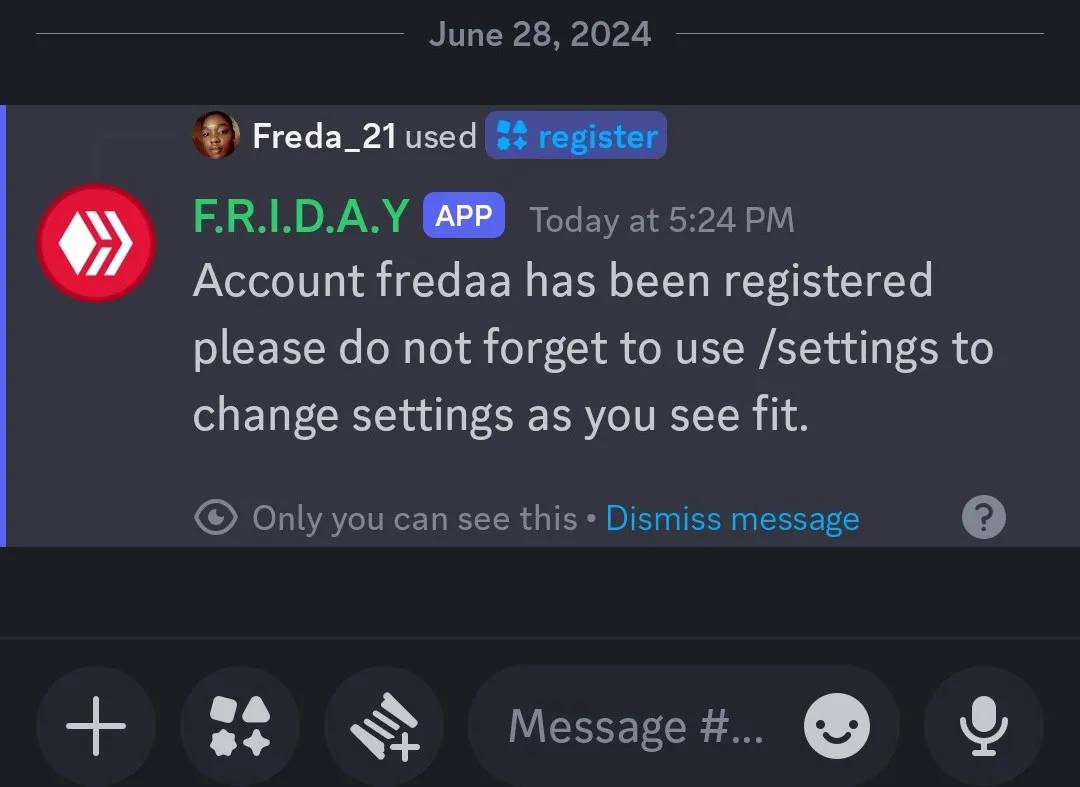Click the APP badge
This screenshot has width=1080, height=787.
click(464, 216)
